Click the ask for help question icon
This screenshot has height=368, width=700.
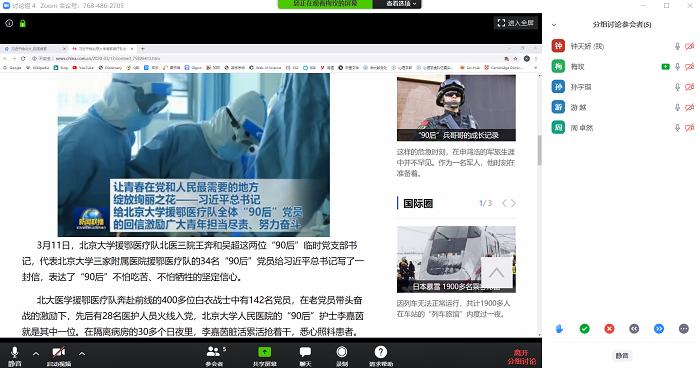(x=381, y=352)
